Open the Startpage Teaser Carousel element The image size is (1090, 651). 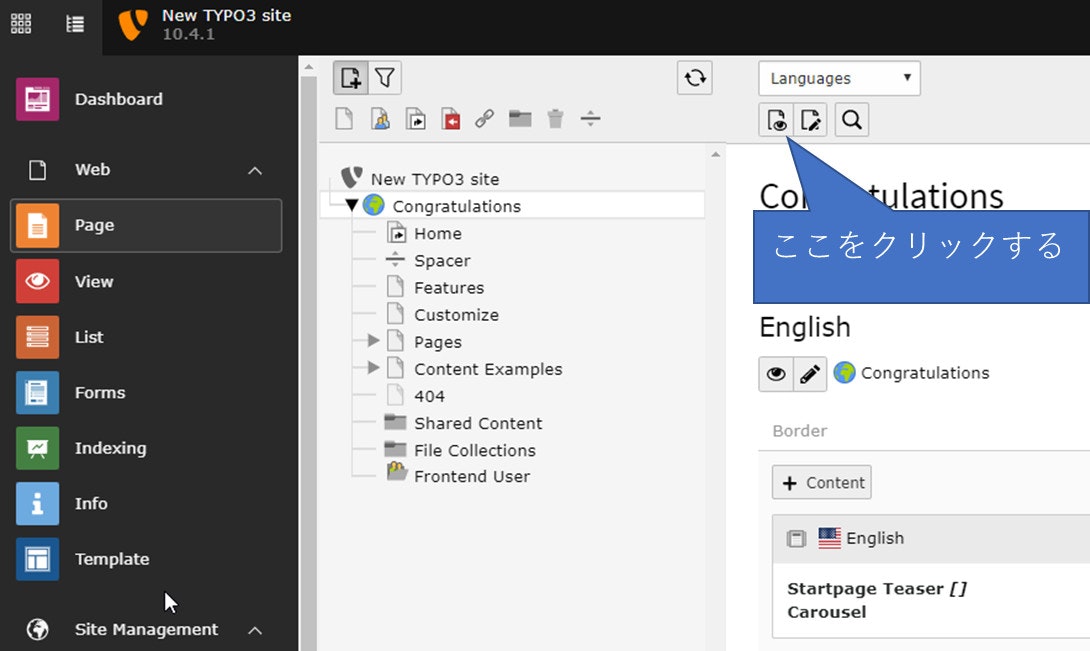(876, 600)
